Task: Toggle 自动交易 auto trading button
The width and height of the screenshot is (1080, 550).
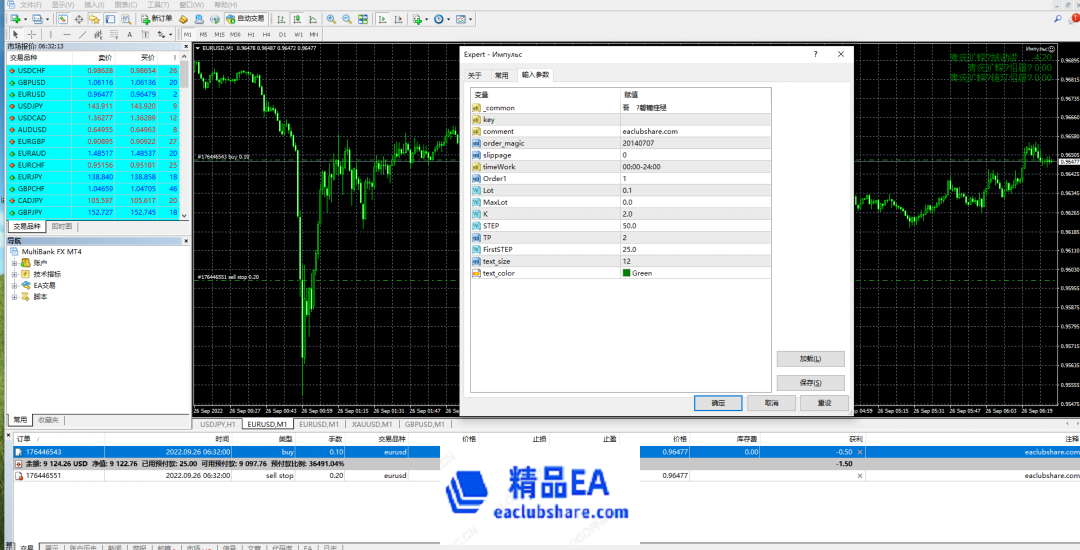Action: point(245,19)
